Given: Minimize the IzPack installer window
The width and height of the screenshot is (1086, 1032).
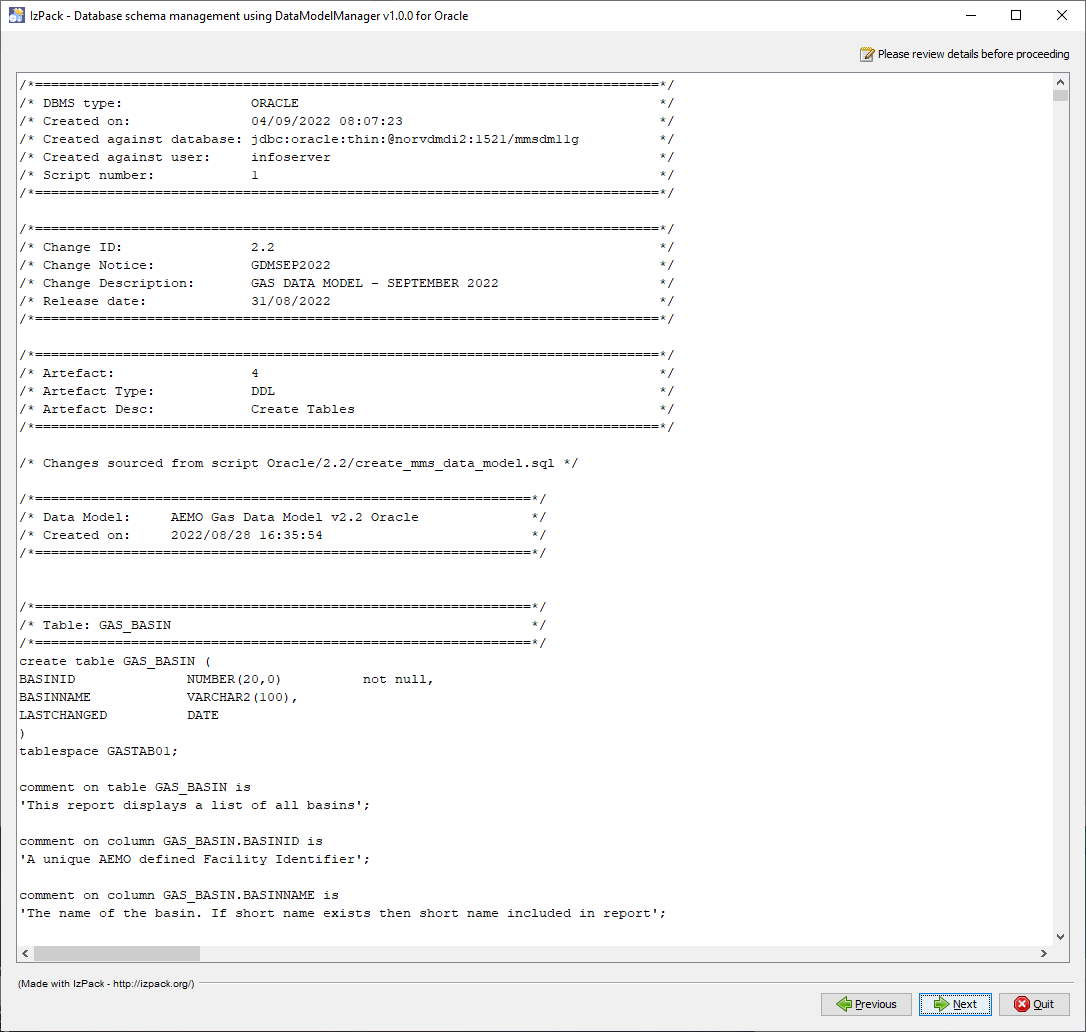Looking at the screenshot, I should click(x=970, y=15).
